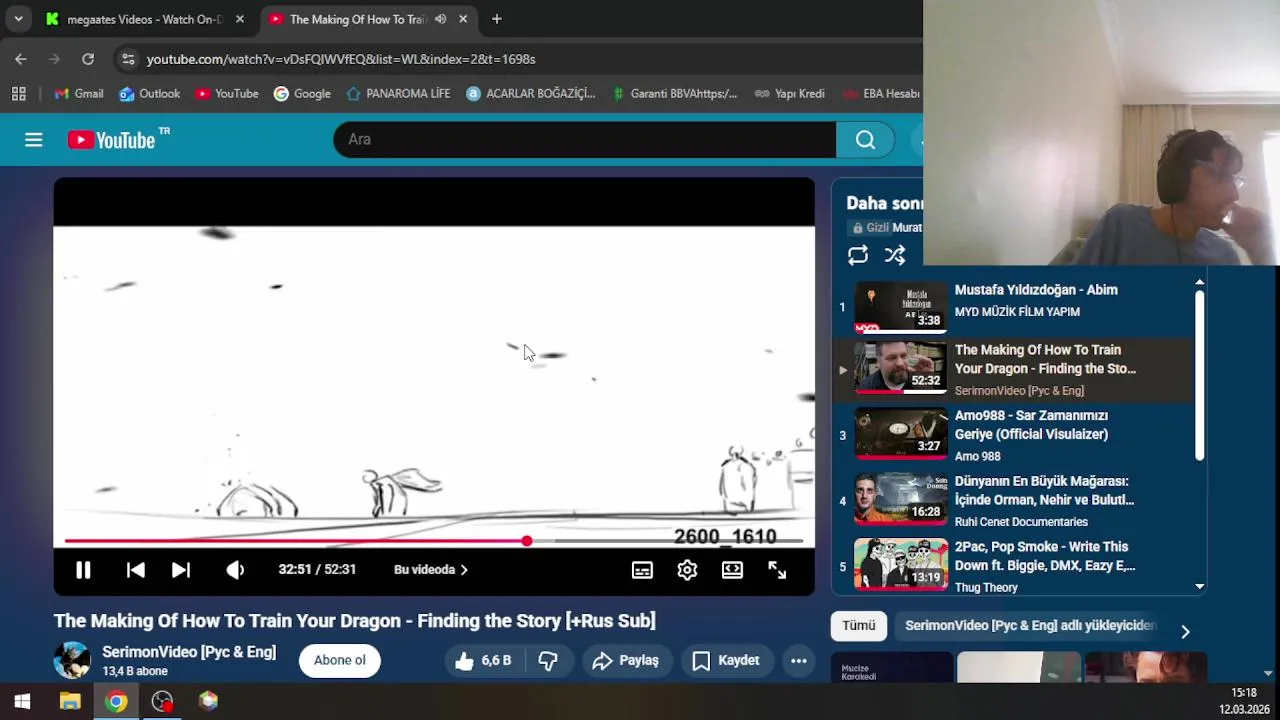Open the YouTube hamburger guide menu
This screenshot has height=720, width=1280.
(x=34, y=140)
